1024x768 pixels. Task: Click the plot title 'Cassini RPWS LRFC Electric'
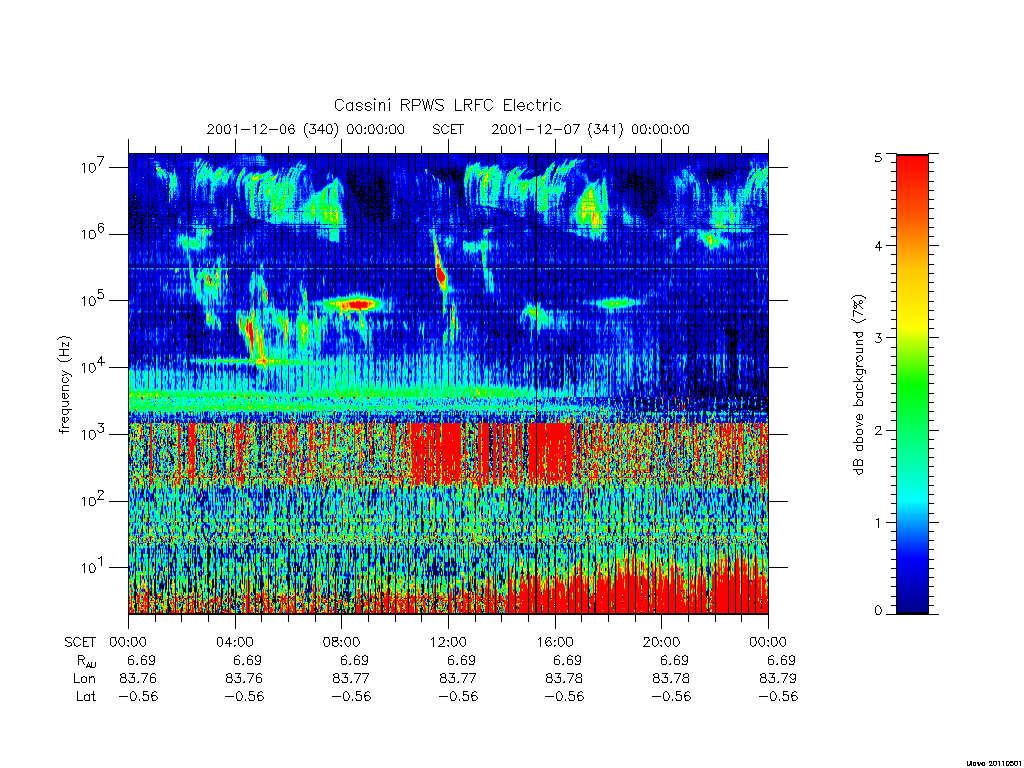[x=447, y=105]
